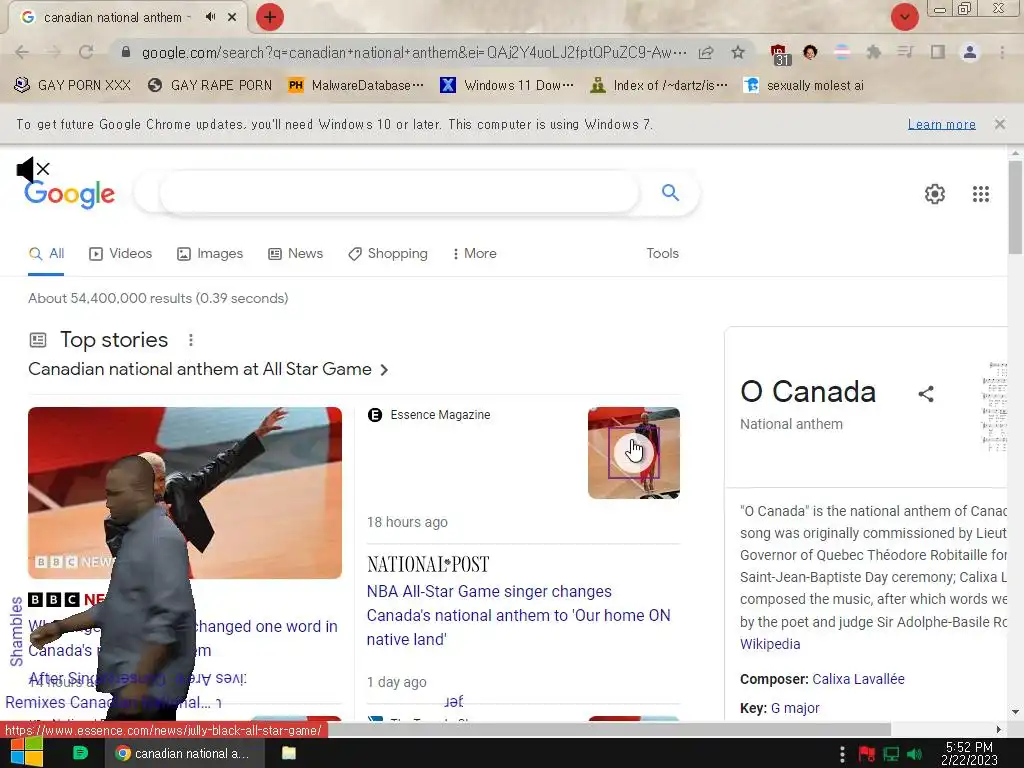Open the search Tools options
The height and width of the screenshot is (768, 1024).
[x=662, y=253]
